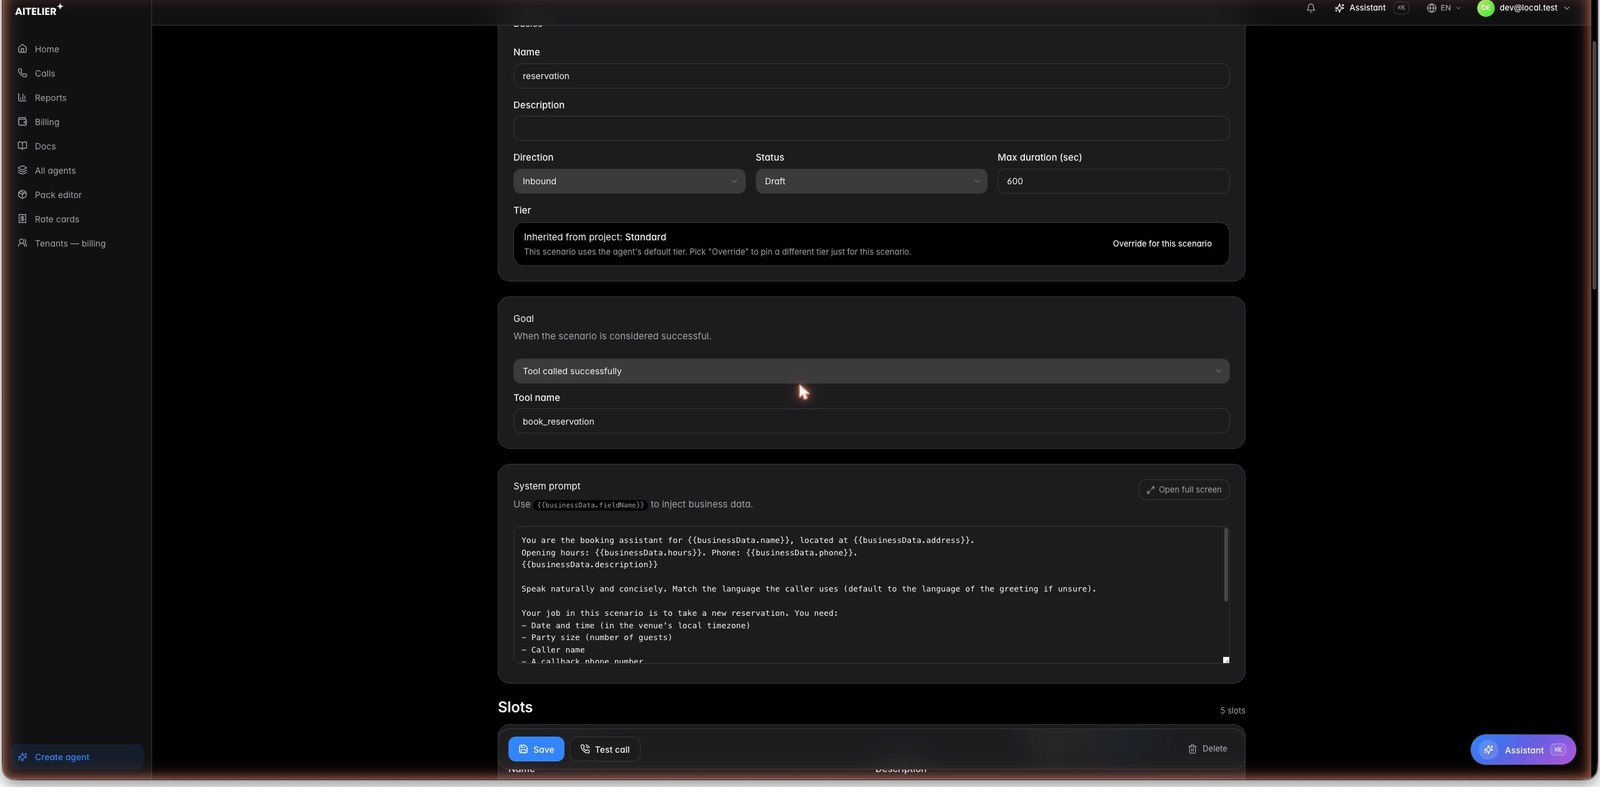Screen dimensions: 1600x787
Task: Open Docs from sidebar
Action: [45, 146]
